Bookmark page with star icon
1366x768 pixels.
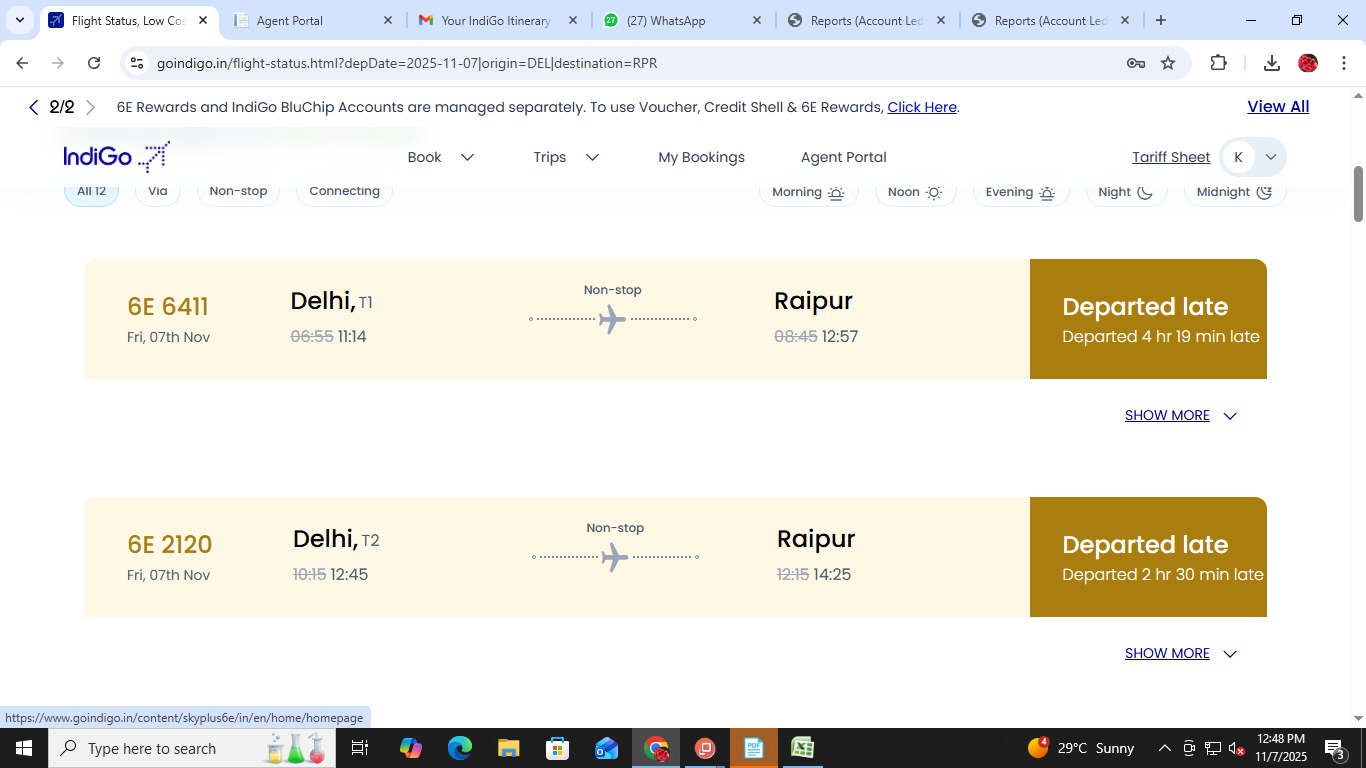1168,63
